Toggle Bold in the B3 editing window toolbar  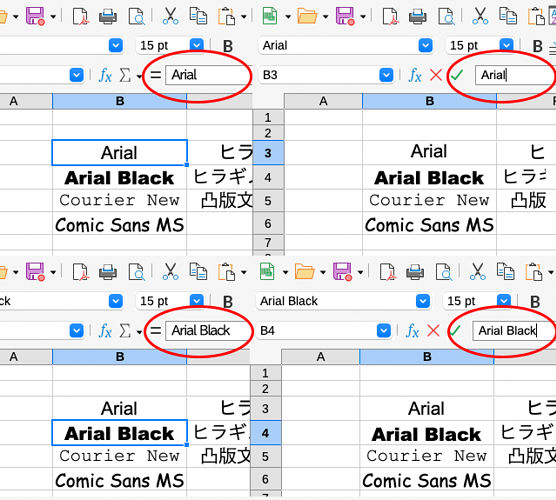point(538,46)
